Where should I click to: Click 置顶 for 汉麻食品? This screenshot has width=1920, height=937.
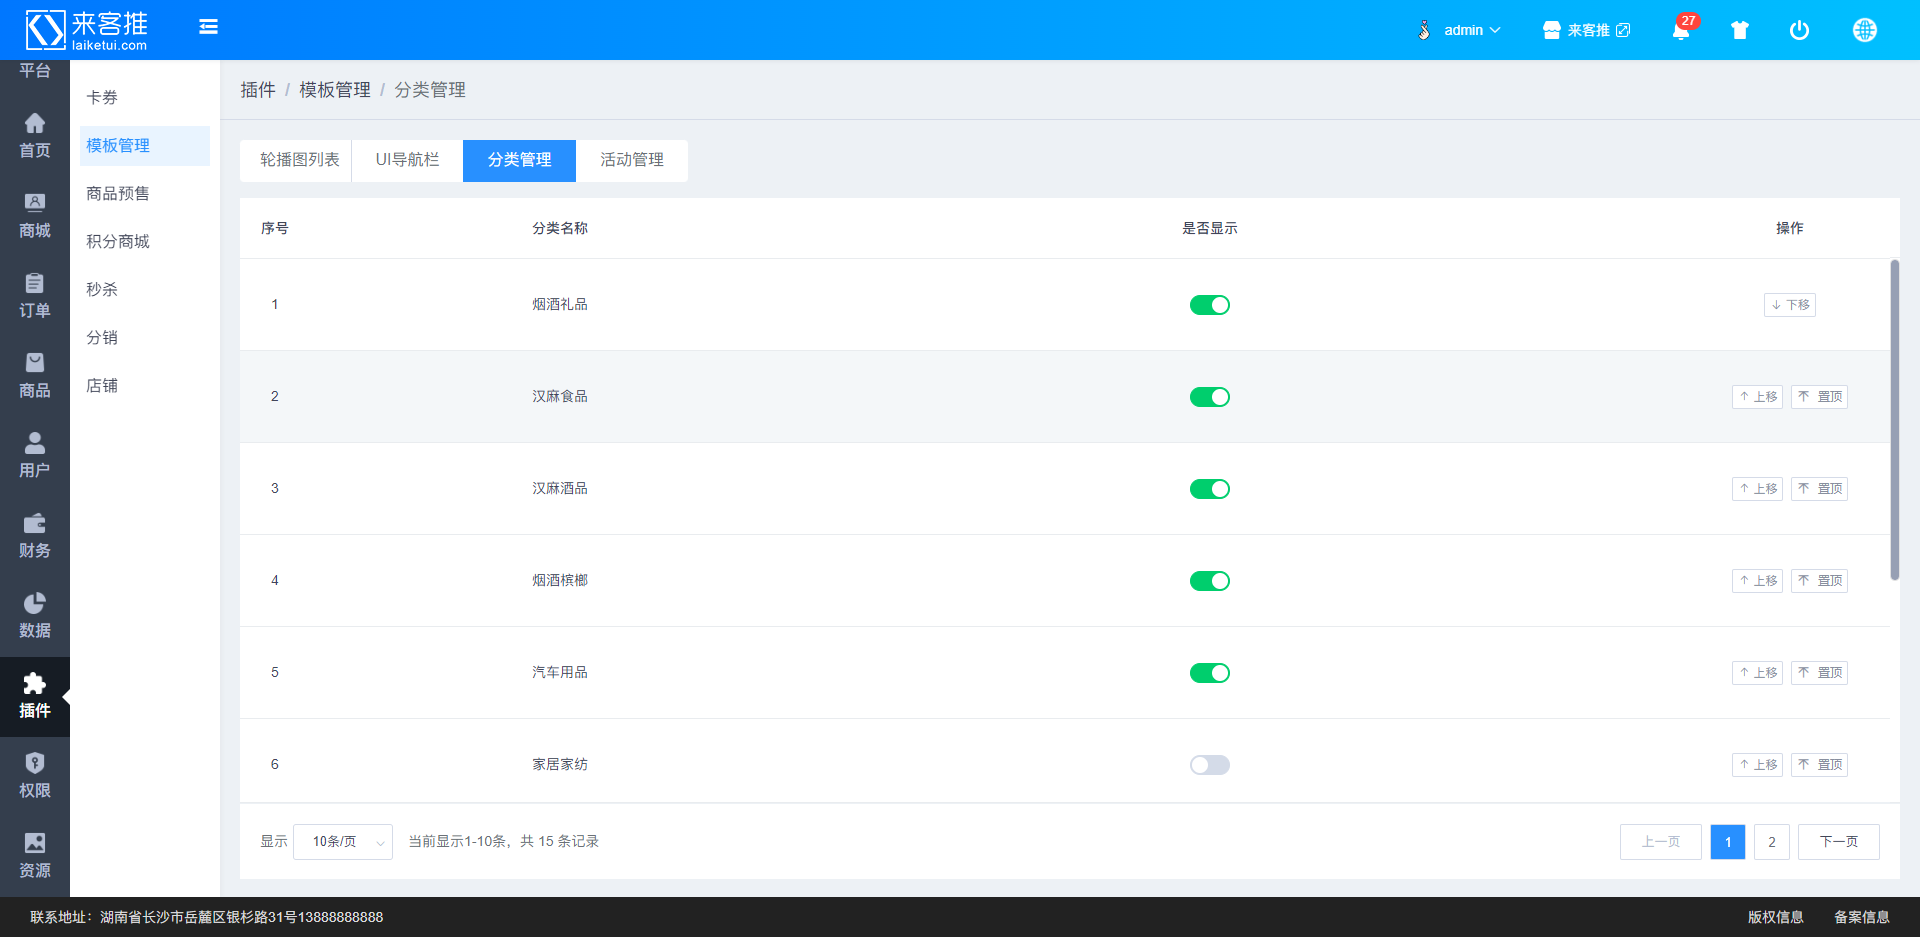point(1819,397)
